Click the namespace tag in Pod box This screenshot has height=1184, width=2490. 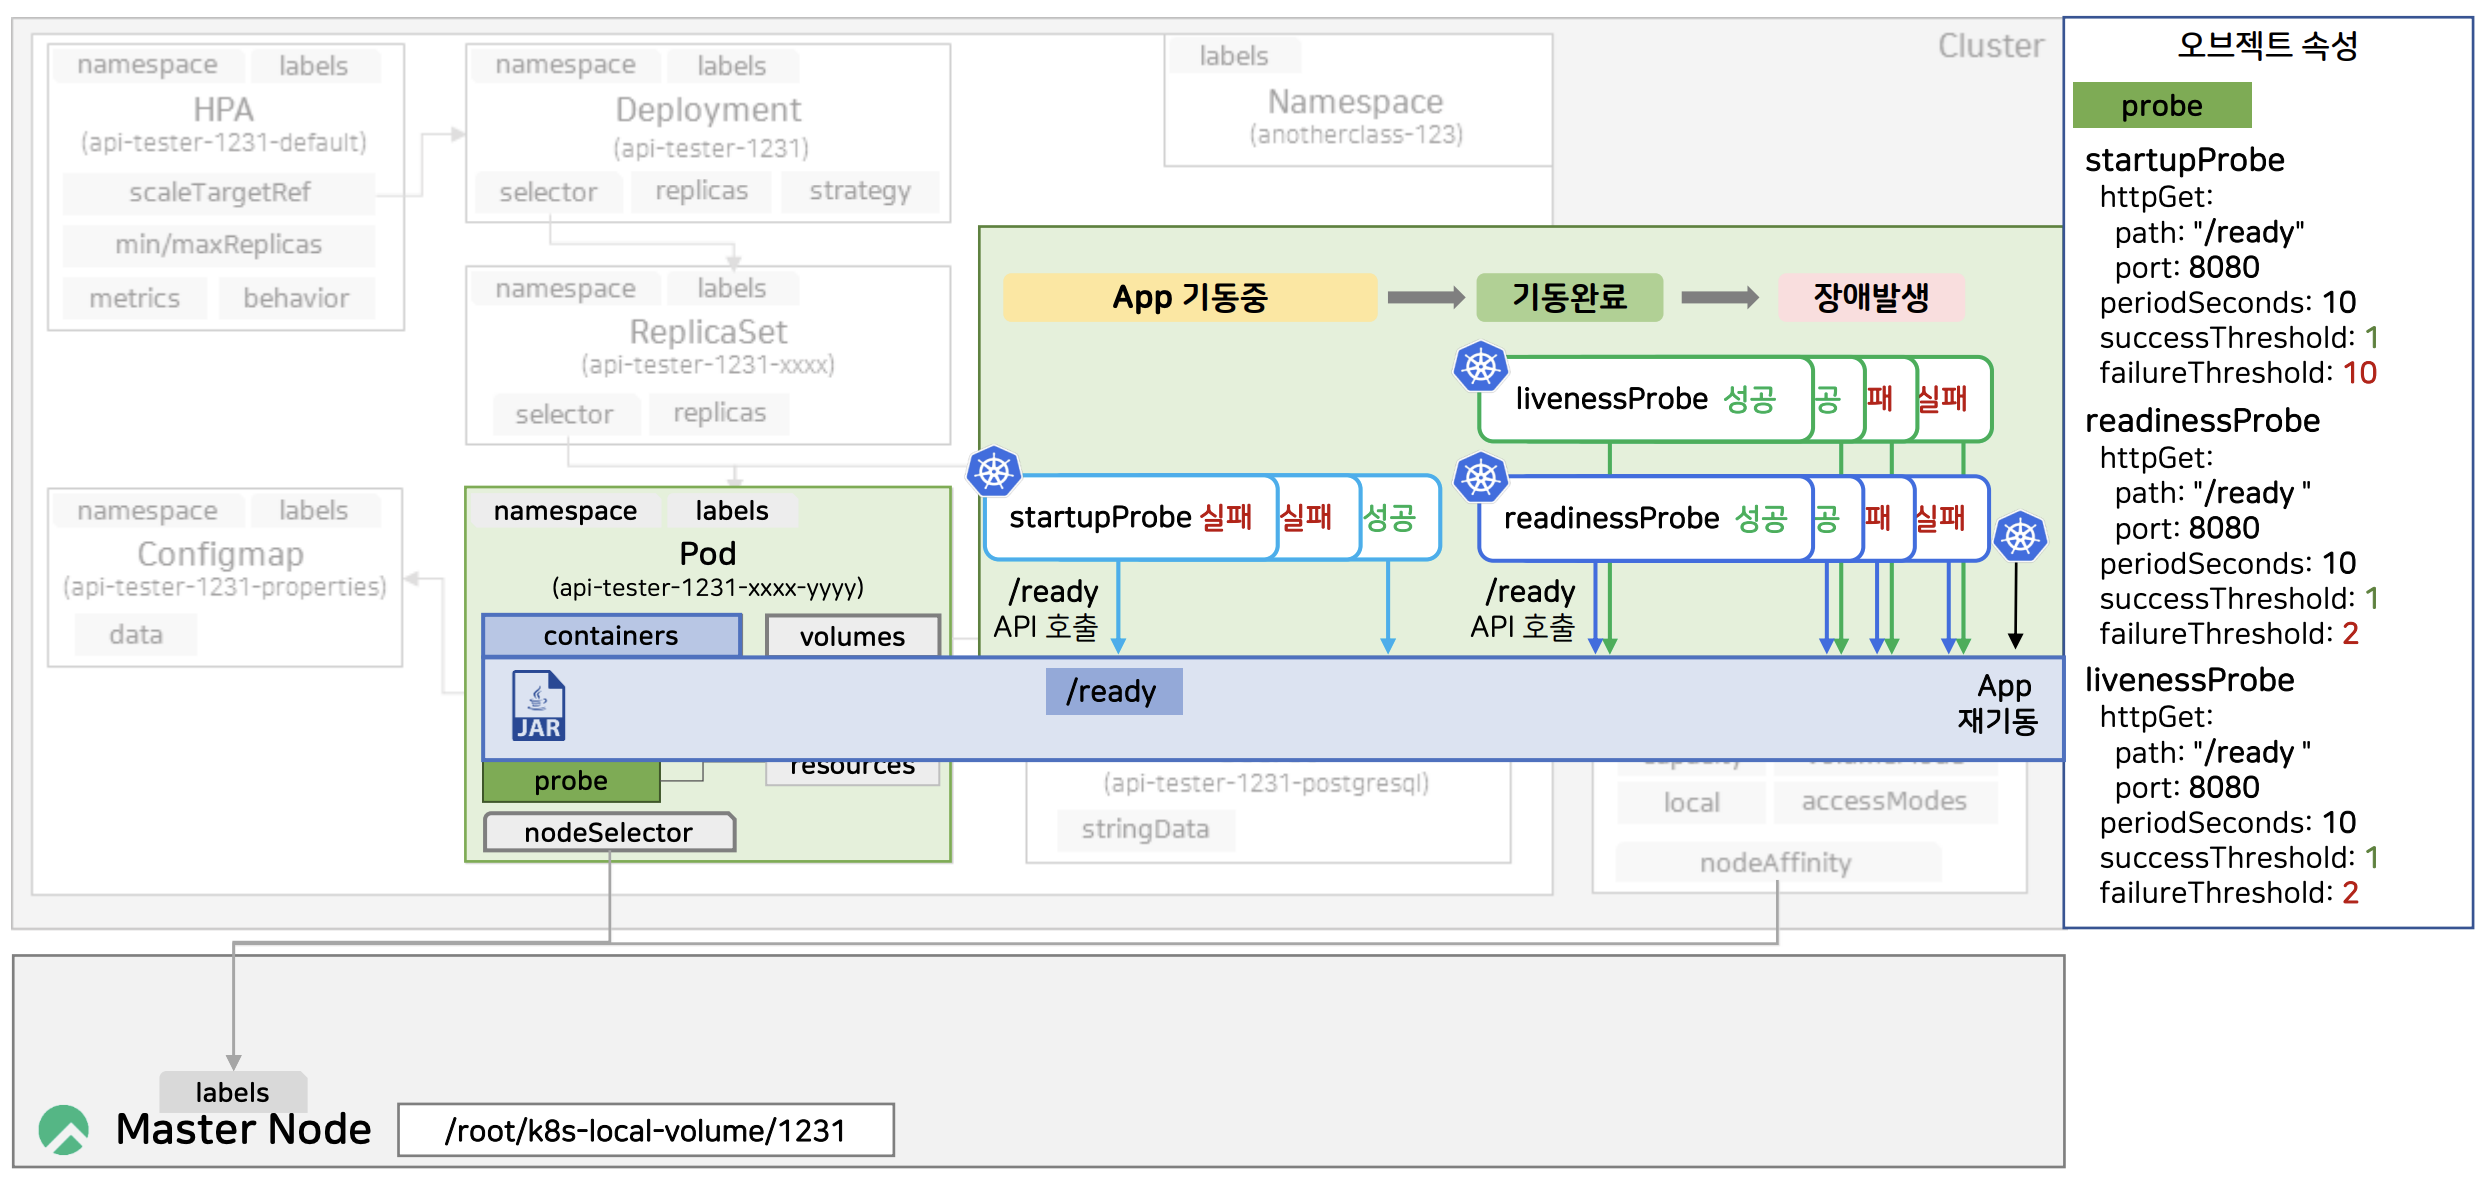(566, 511)
